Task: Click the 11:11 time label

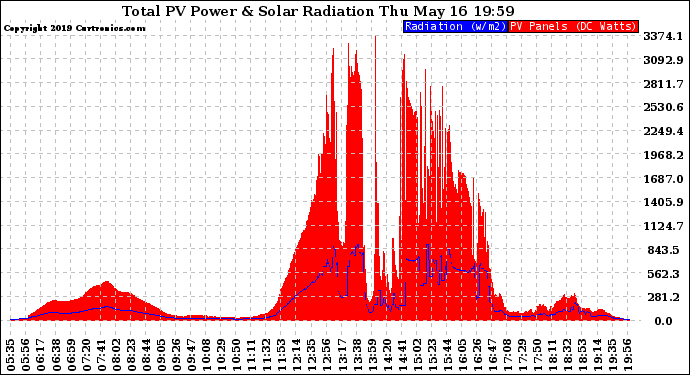Action: click(x=252, y=355)
